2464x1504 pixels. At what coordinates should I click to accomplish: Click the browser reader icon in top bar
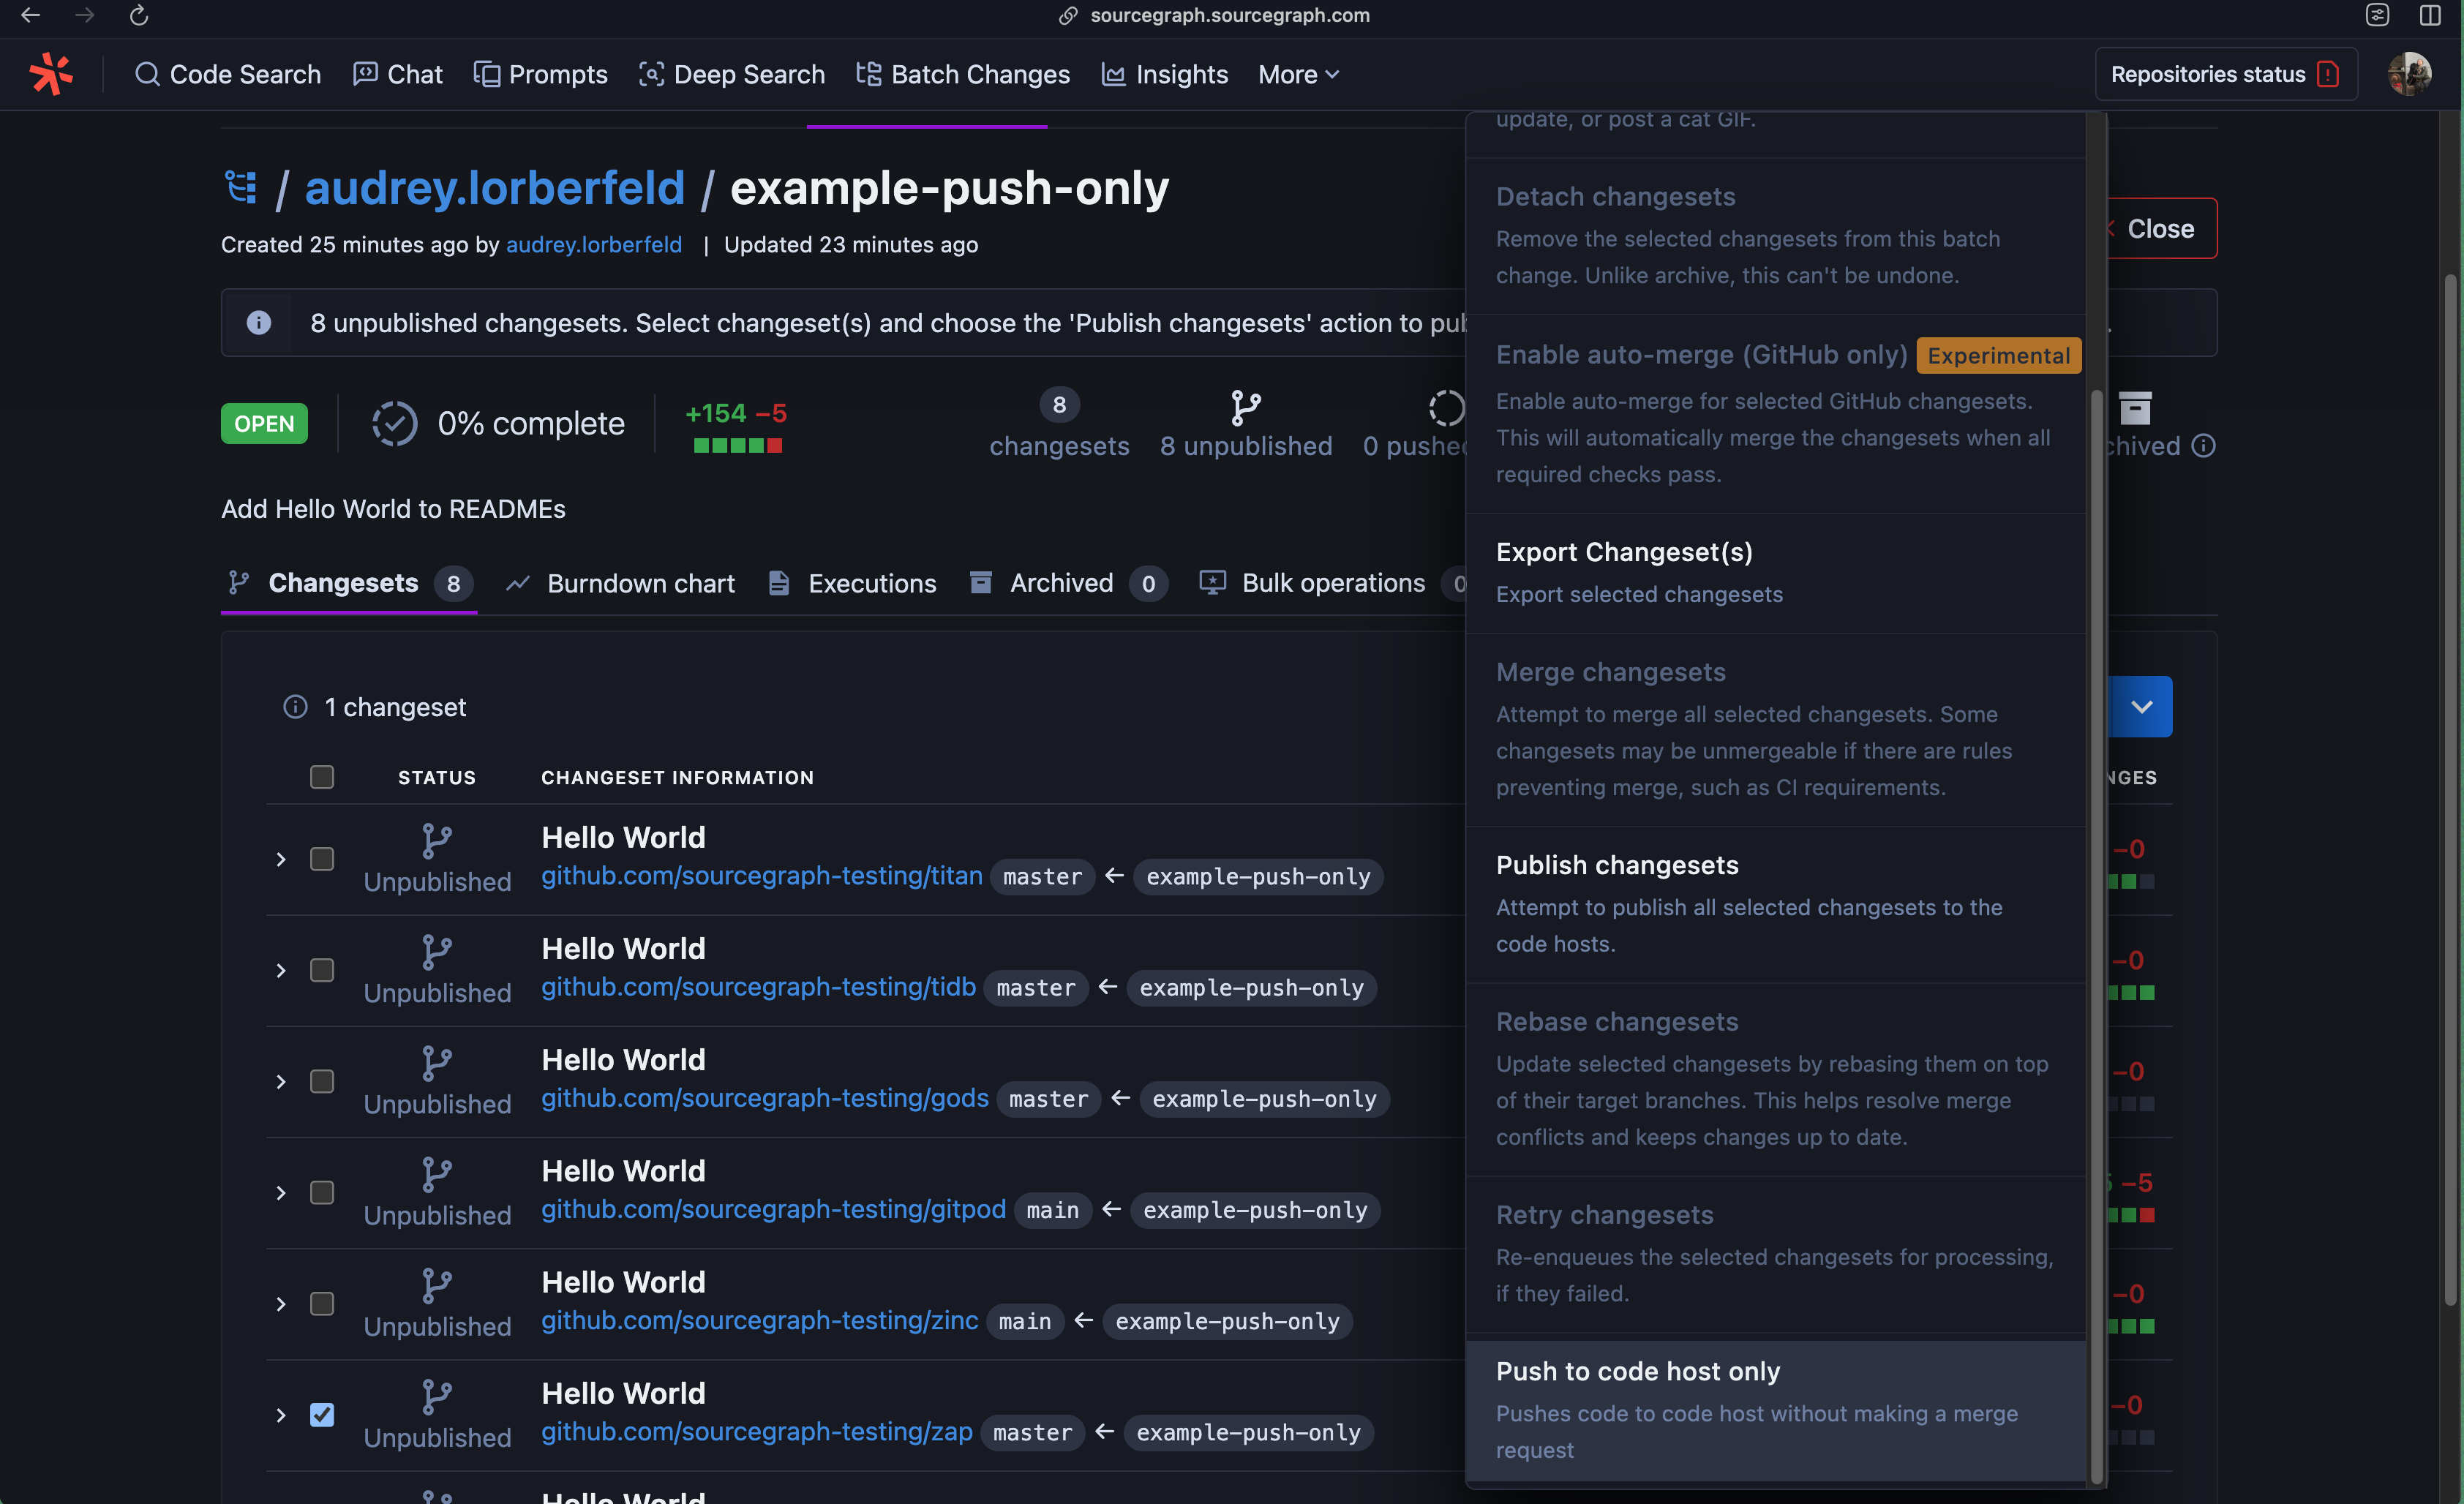coord(2377,15)
